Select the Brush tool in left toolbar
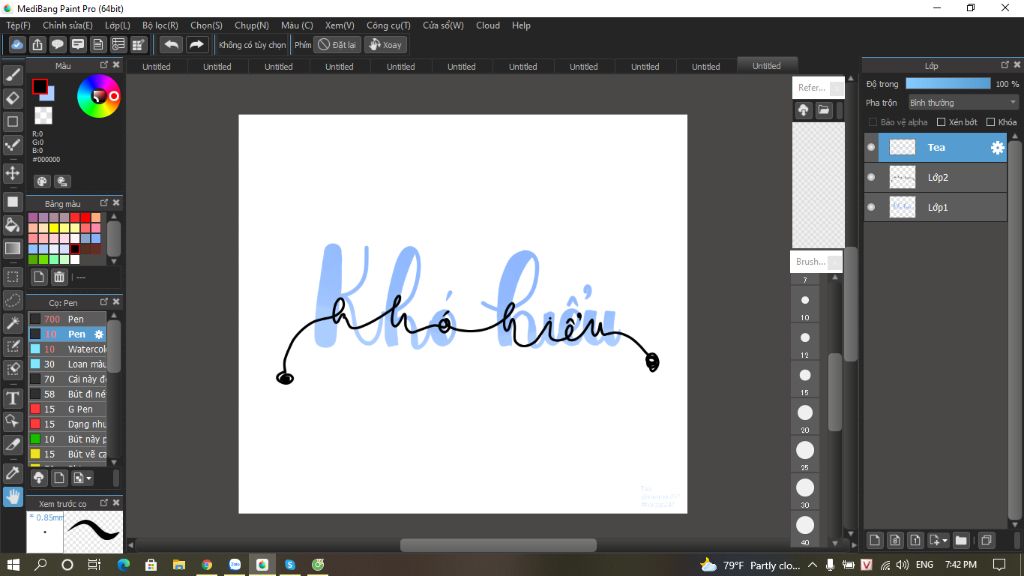The image size is (1024, 576). [x=12, y=75]
